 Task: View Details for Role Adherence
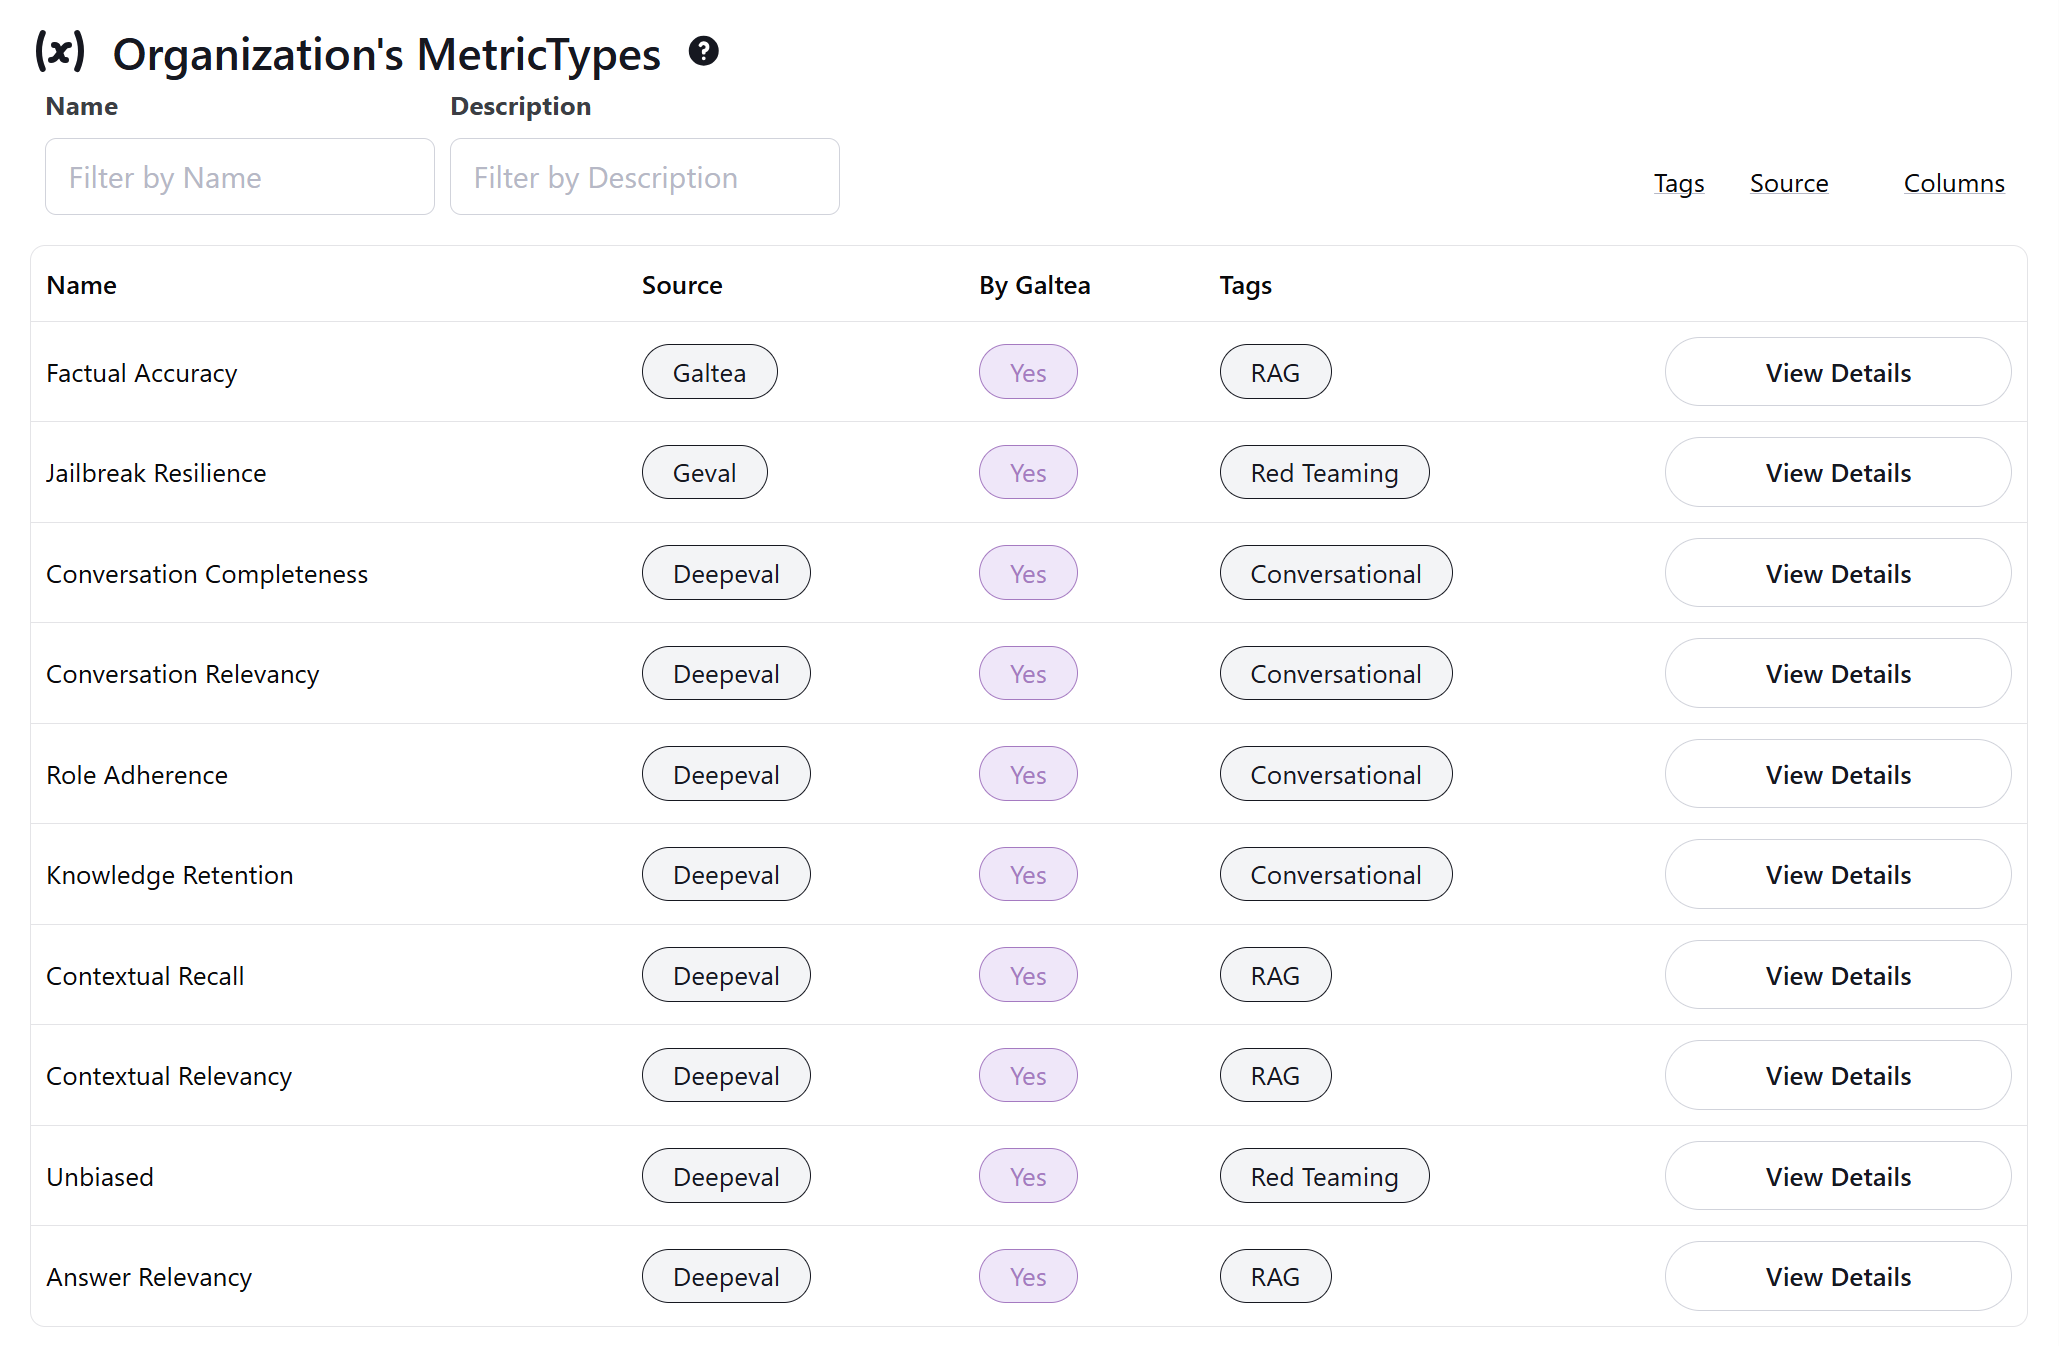1837,774
